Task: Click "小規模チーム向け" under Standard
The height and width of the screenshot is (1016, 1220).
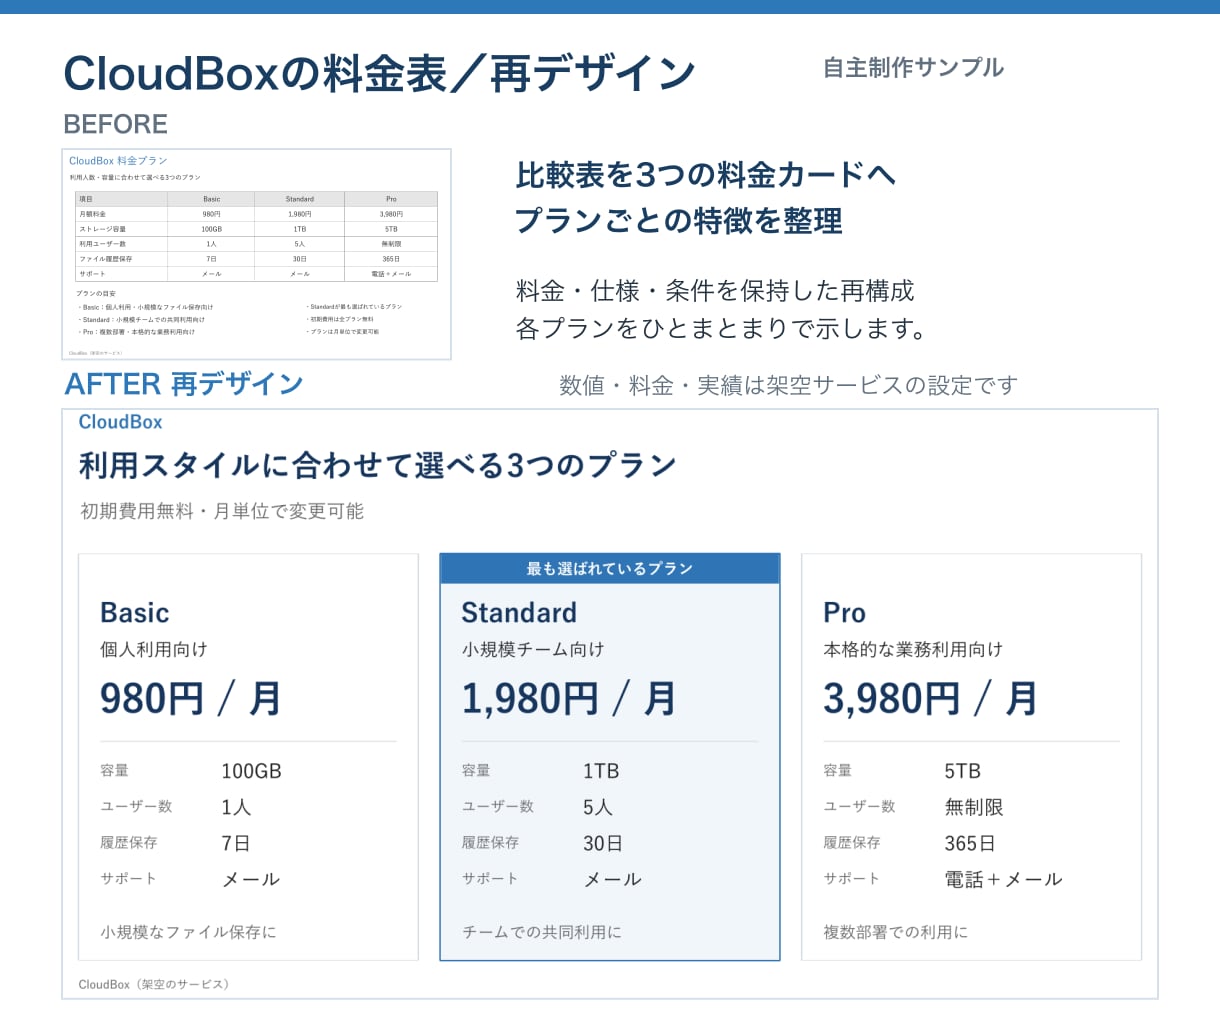Action: tap(533, 649)
